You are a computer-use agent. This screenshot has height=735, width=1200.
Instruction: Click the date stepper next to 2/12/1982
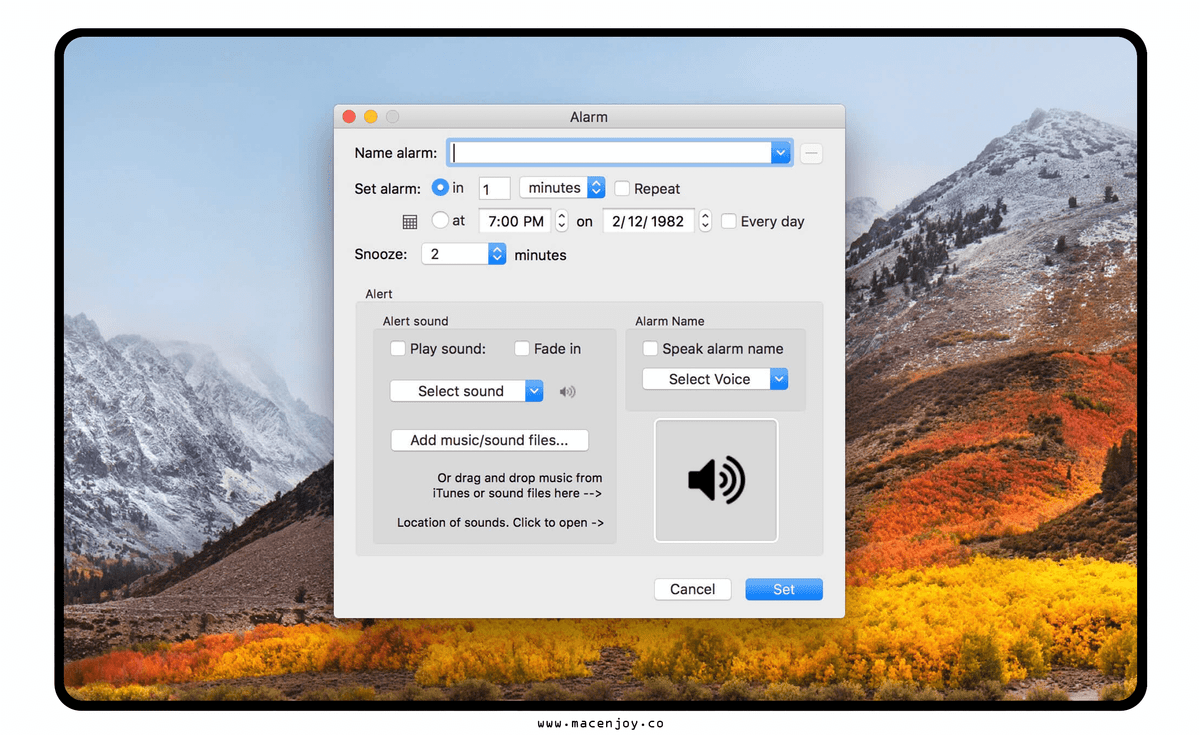coord(705,221)
